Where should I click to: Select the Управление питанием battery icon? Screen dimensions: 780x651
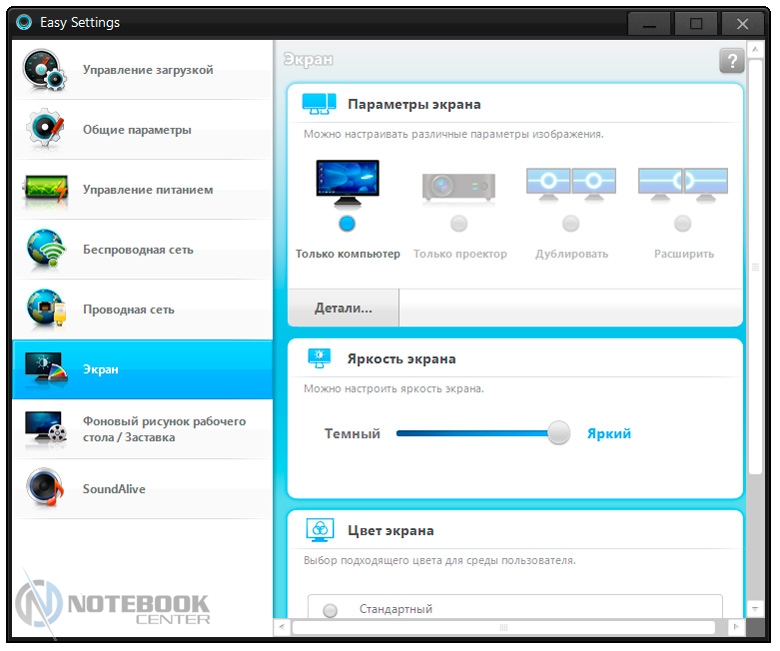[46, 190]
